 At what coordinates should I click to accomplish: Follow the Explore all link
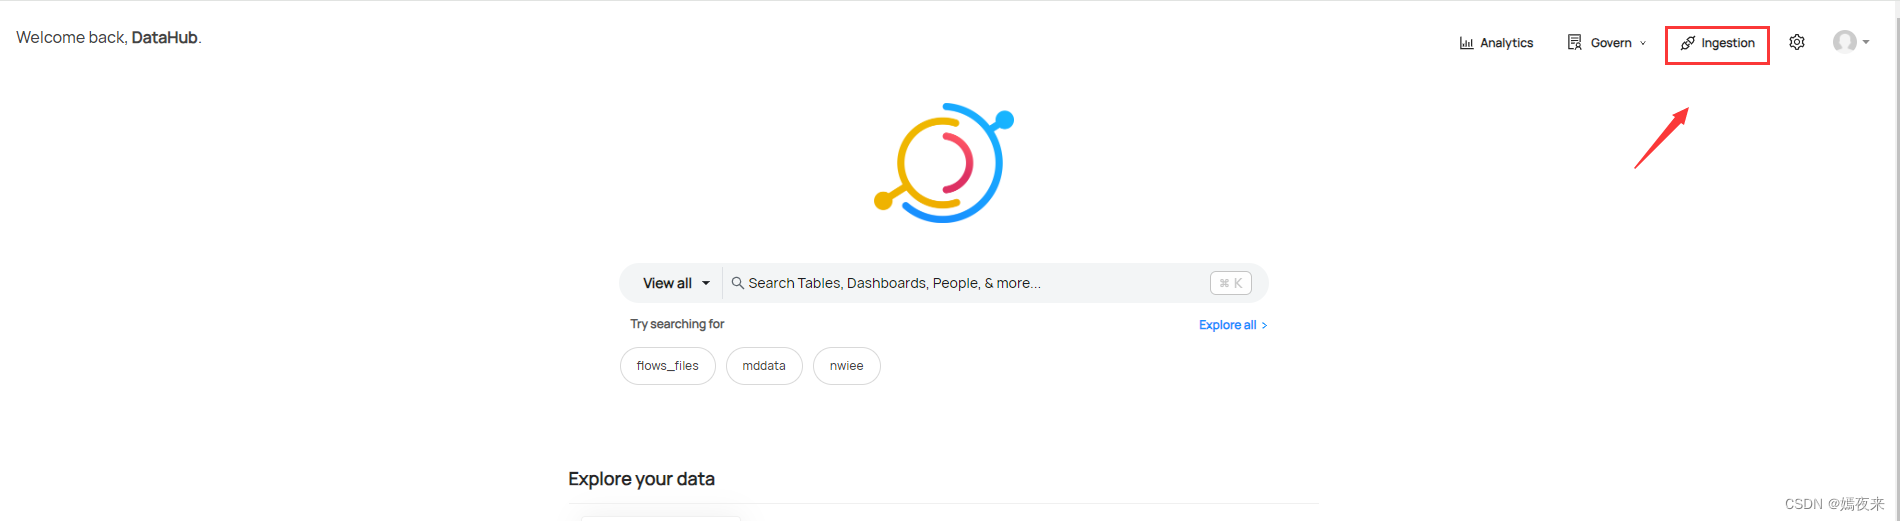1233,325
